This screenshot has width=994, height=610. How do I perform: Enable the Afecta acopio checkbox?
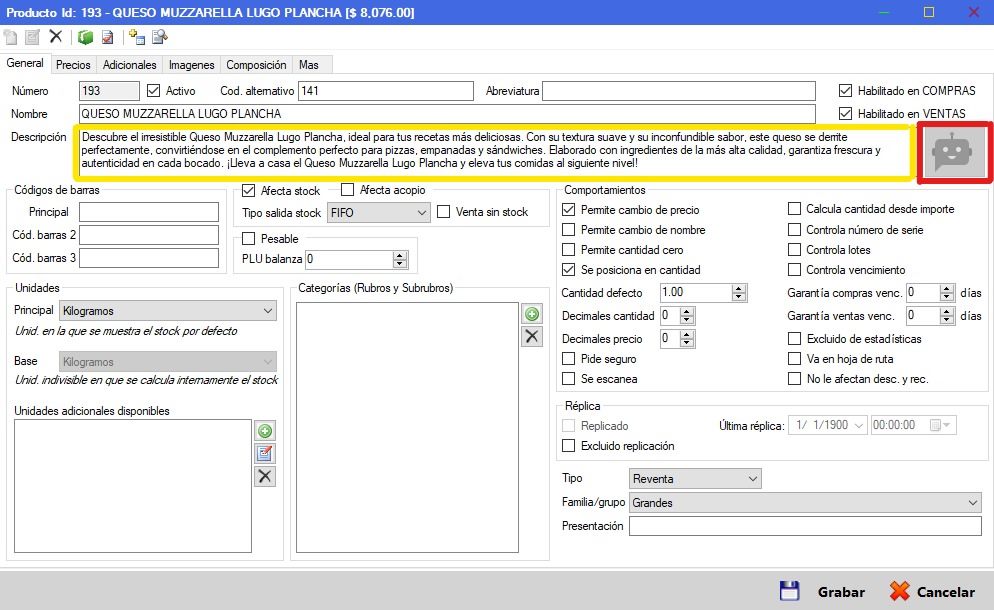click(x=347, y=190)
